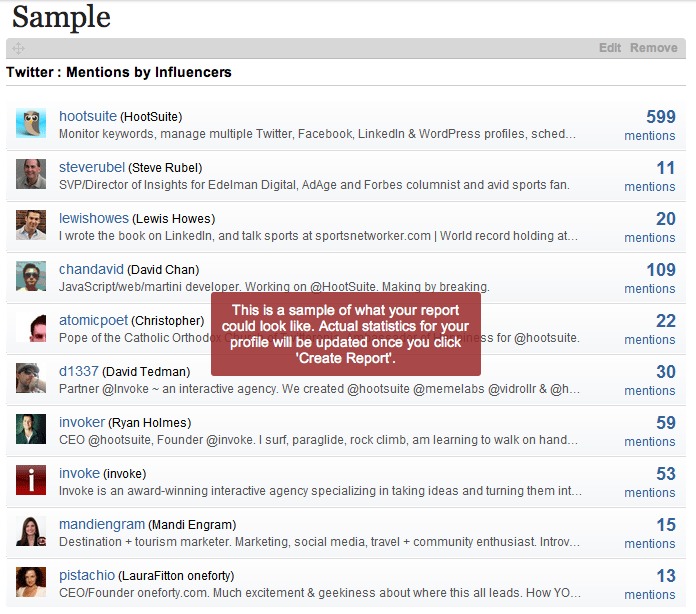696x614 pixels.
Task: Click the HootSuite owl avatar icon
Action: tap(31, 123)
